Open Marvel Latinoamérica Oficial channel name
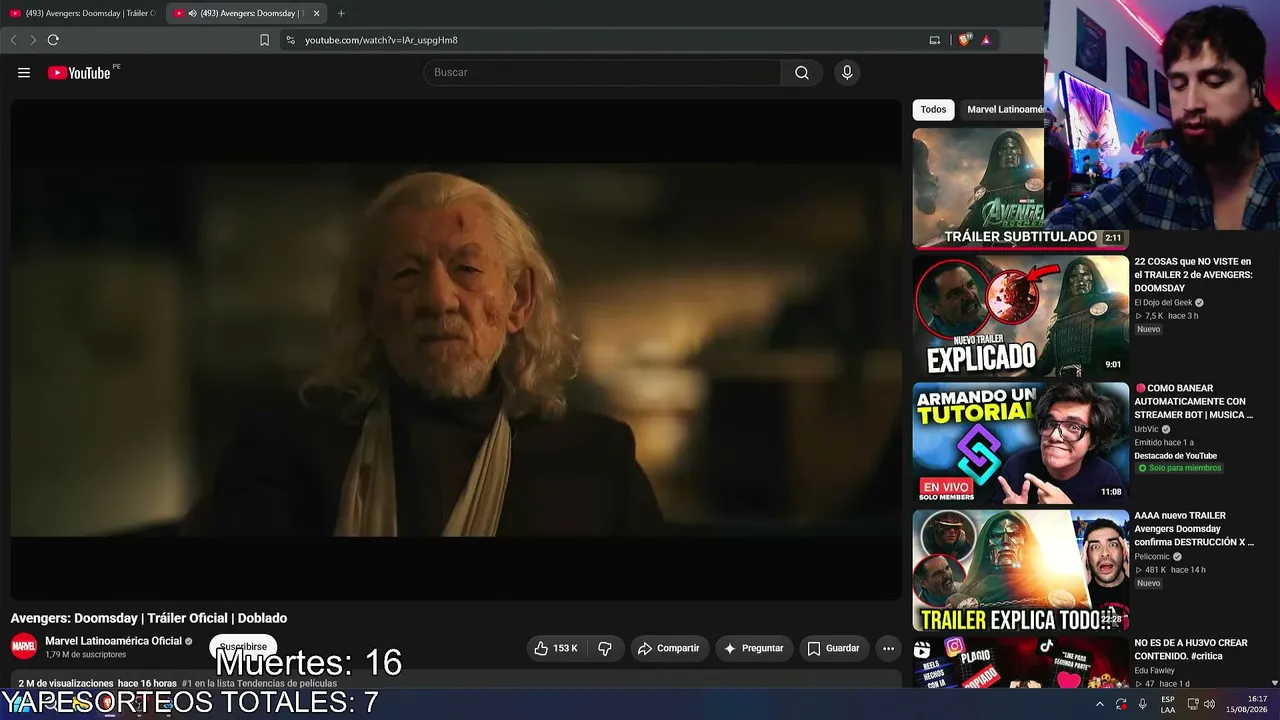This screenshot has height=720, width=1280. pyautogui.click(x=113, y=641)
